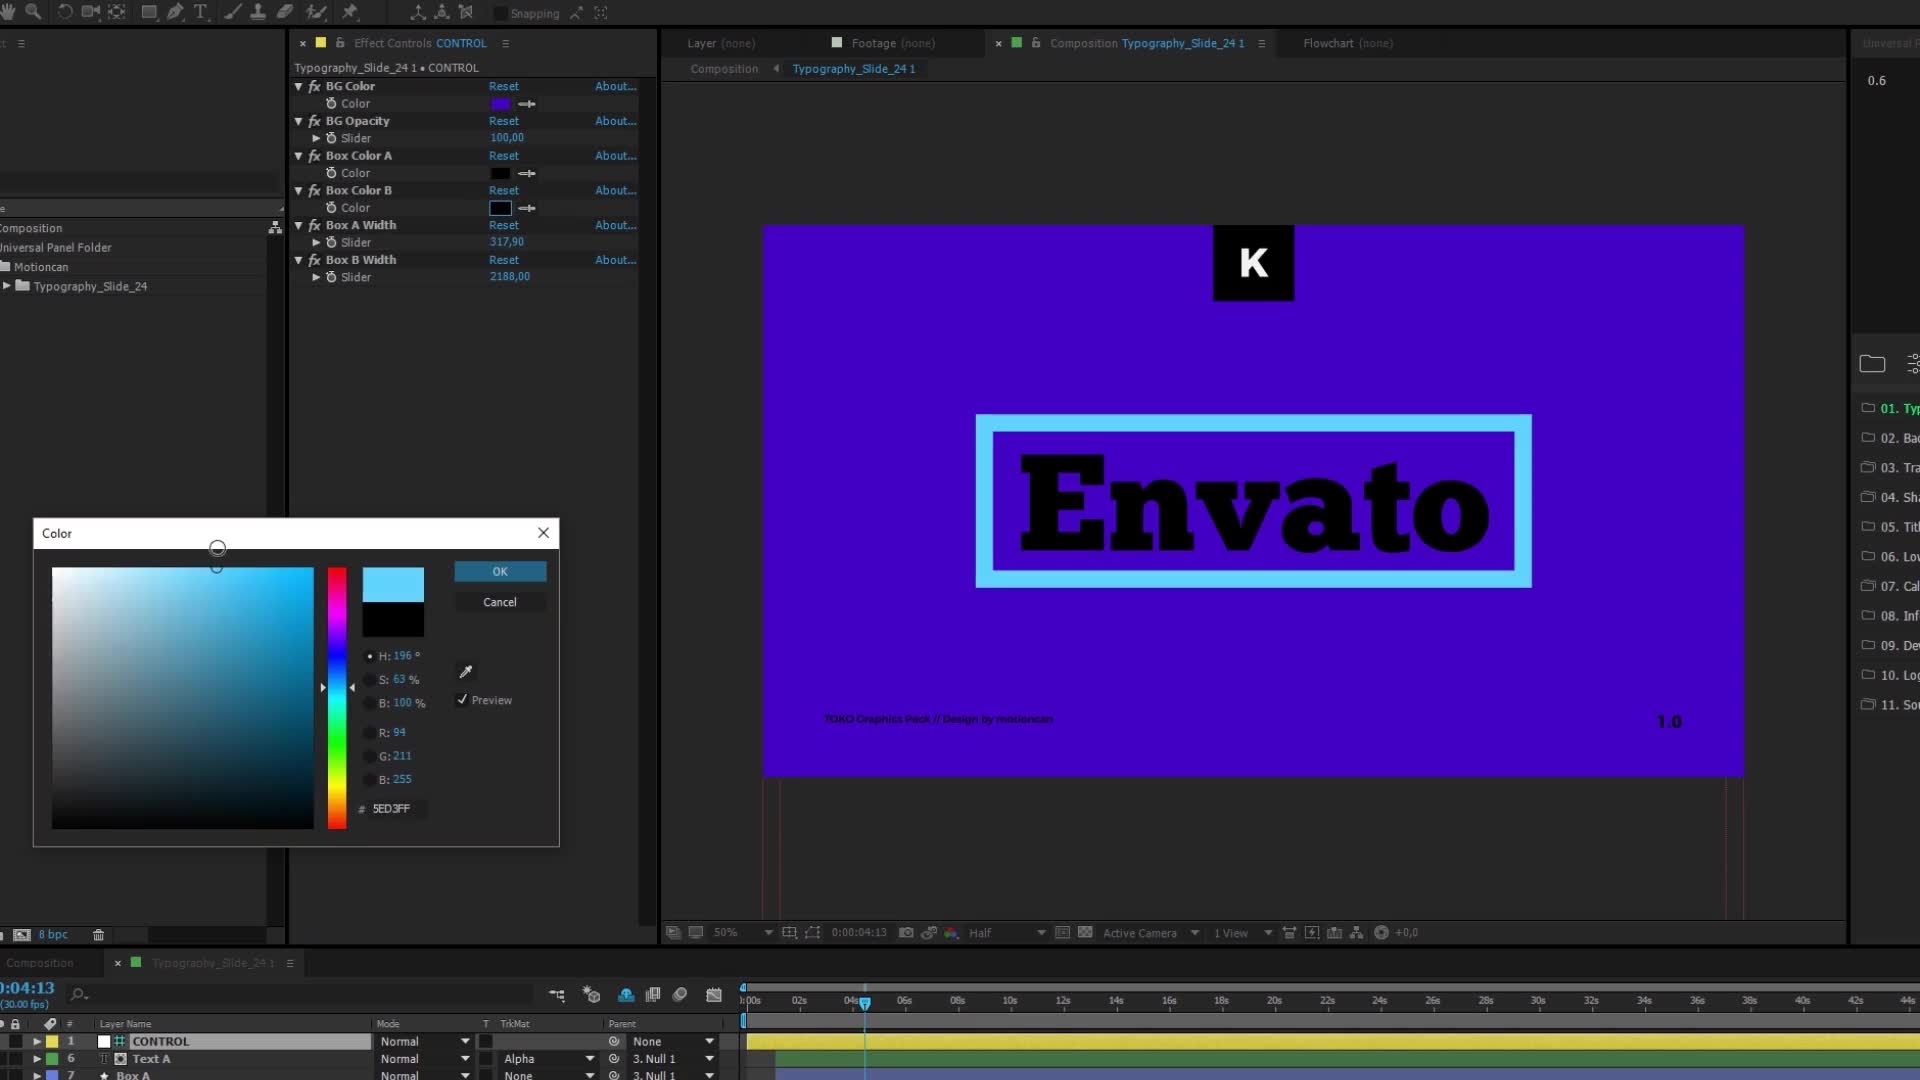Screen dimensions: 1920x1080
Task: Click the BG Color purple swatch
Action: (x=500, y=104)
